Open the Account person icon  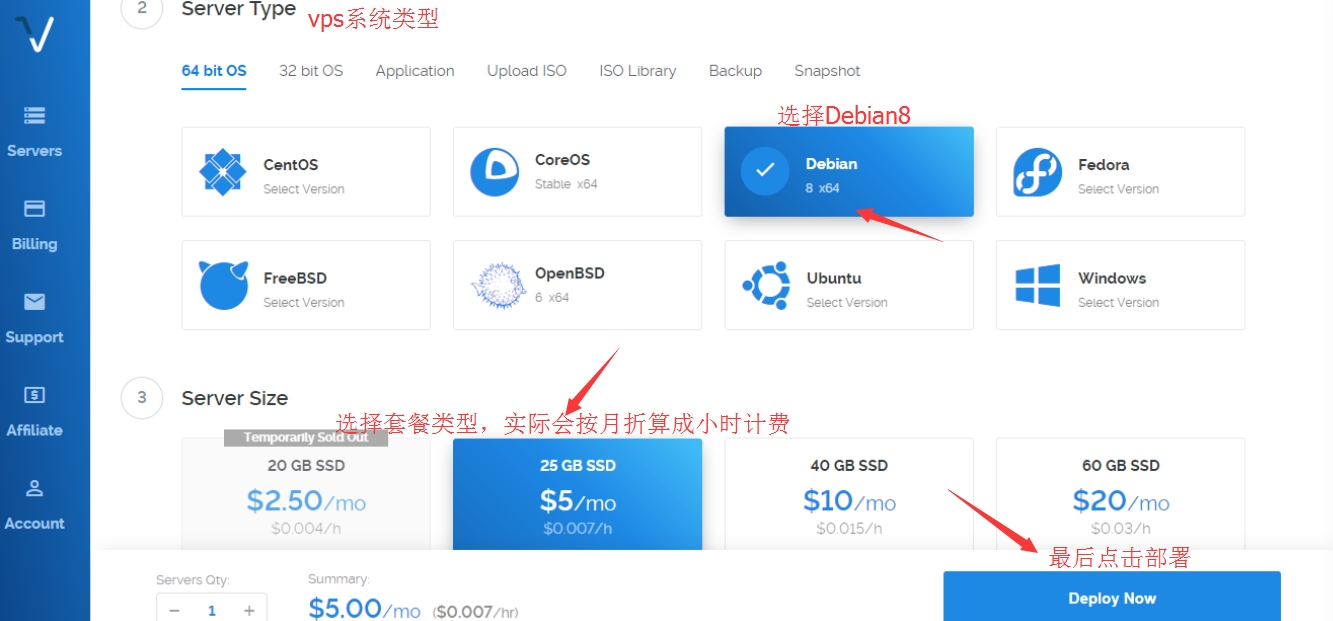pos(34,488)
